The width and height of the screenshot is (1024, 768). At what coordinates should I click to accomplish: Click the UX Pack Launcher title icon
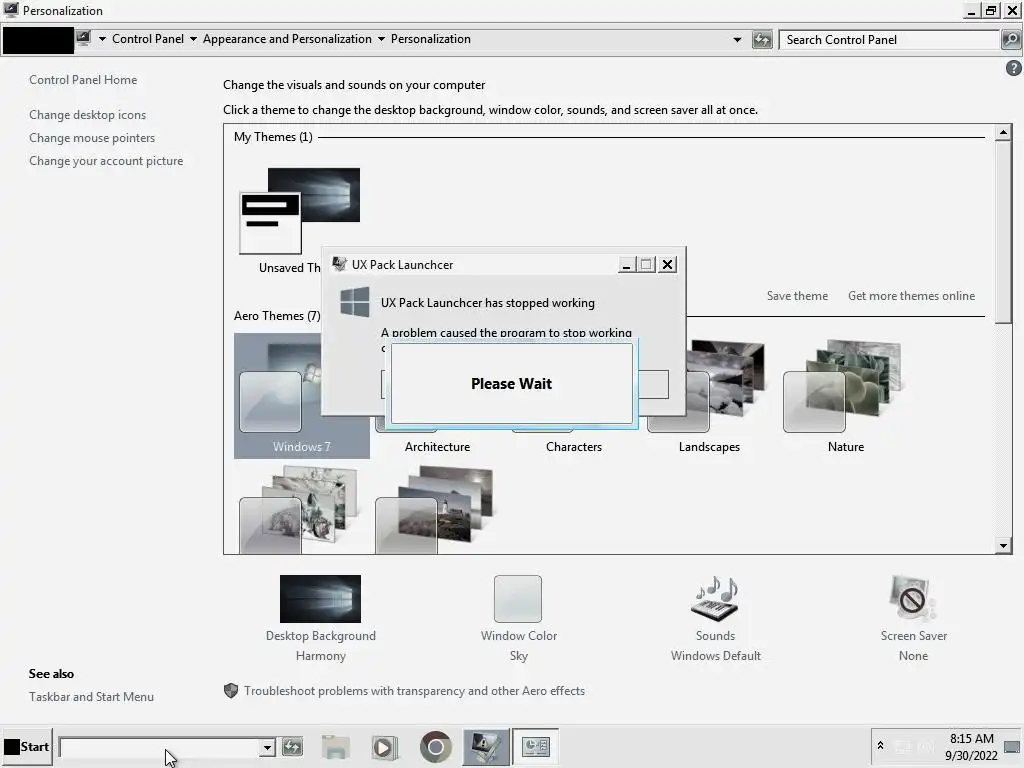coord(339,264)
